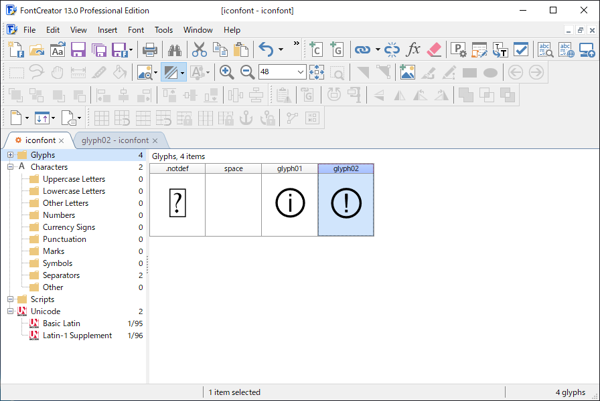This screenshot has width=600, height=401.
Task: Click the zoom in magnifier
Action: (227, 72)
